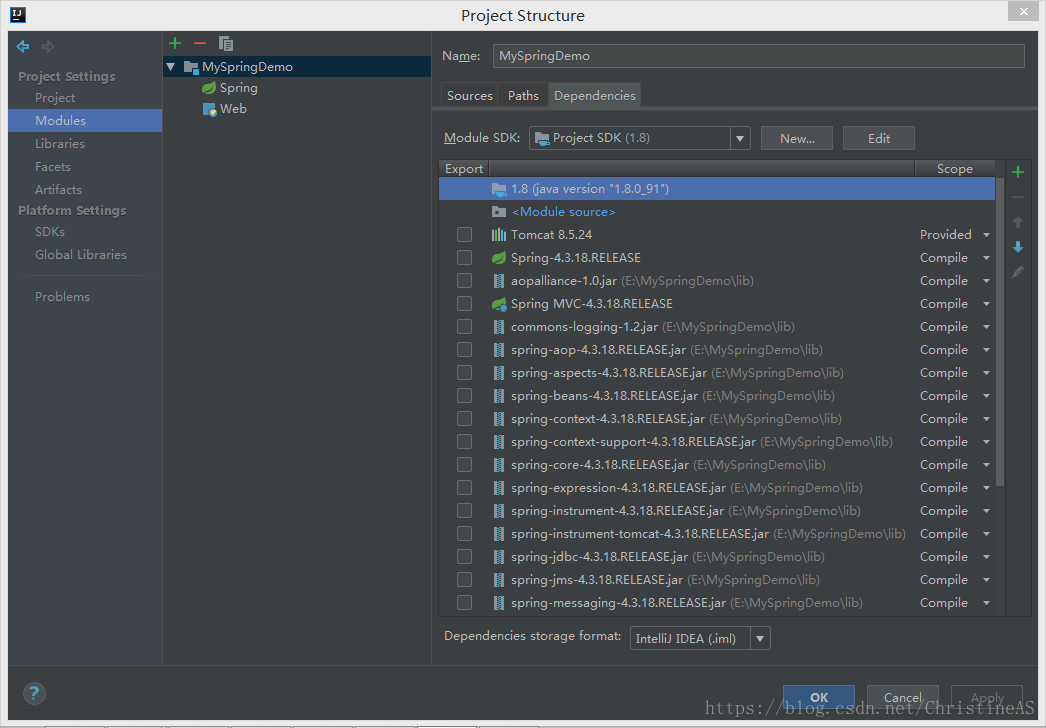1046x728 pixels.
Task: Click the spring-core-4.3.18.RELEASE.jar icon
Action: tap(499, 465)
